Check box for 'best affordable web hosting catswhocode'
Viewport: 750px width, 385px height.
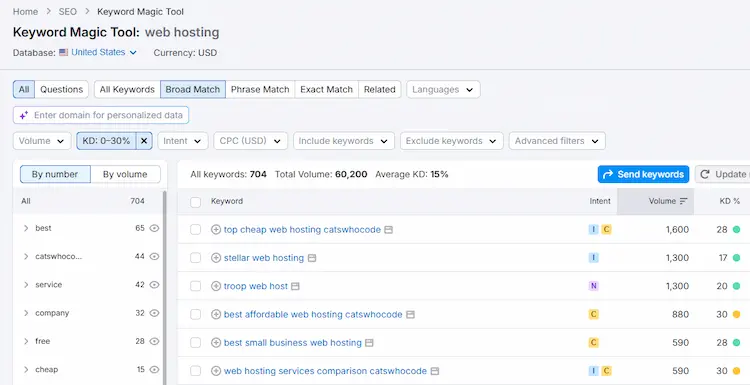click(195, 314)
